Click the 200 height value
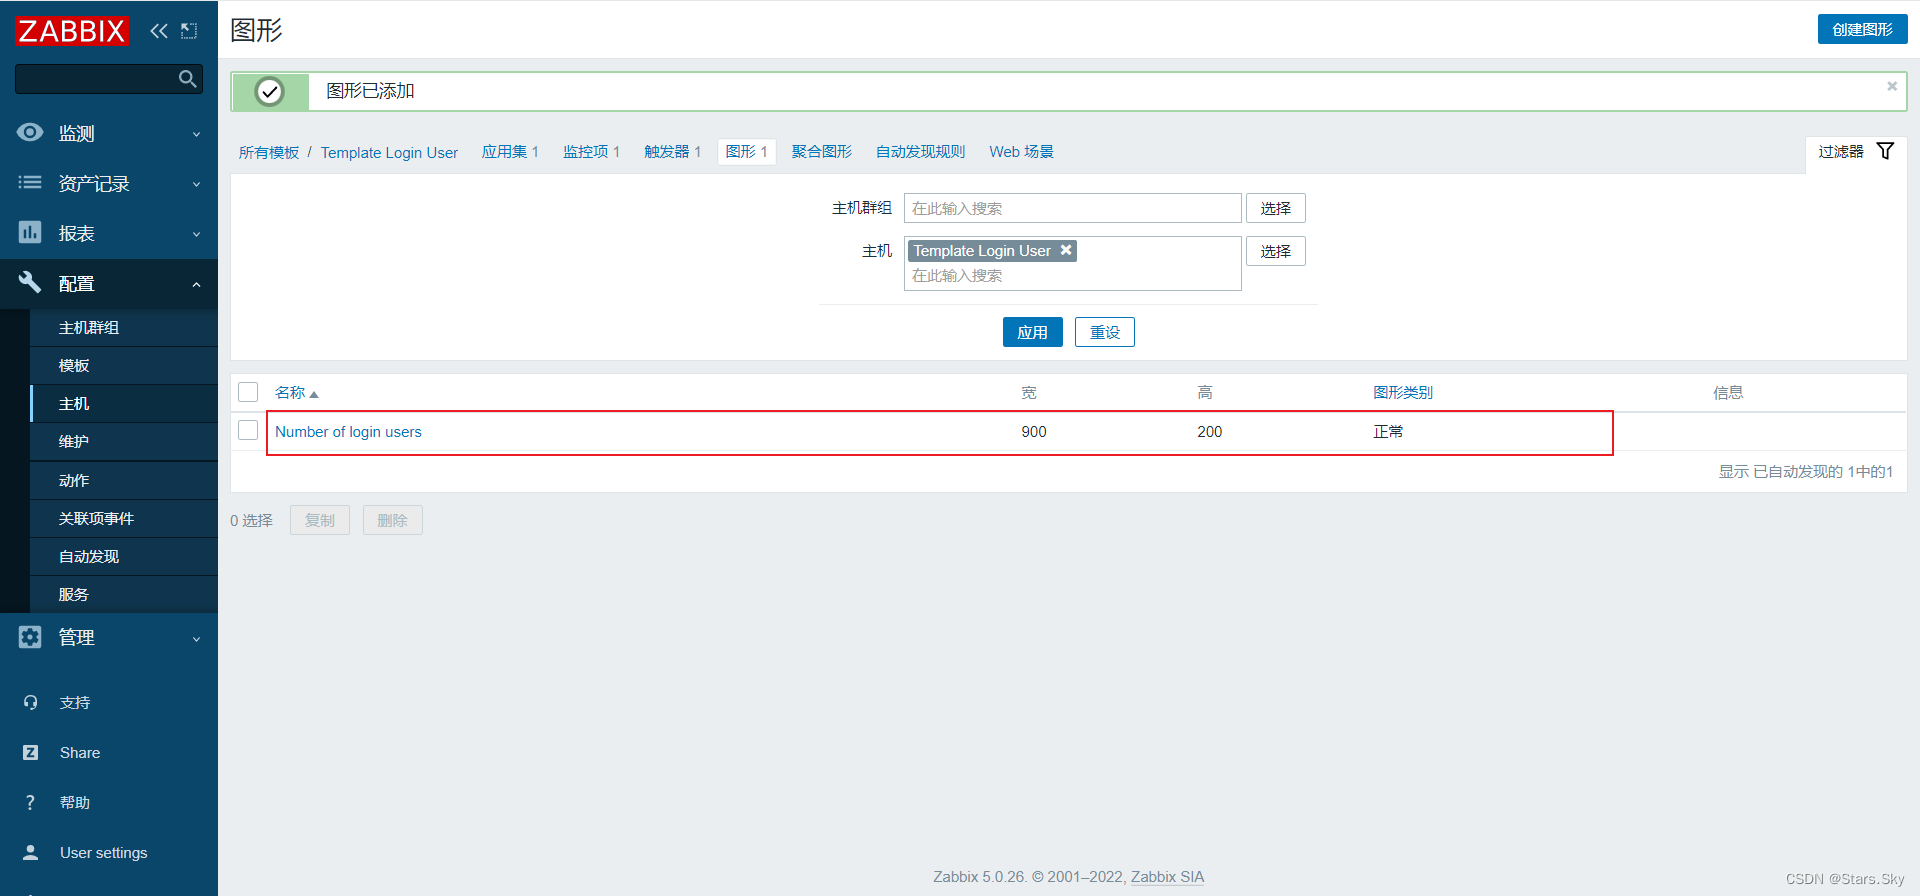This screenshot has height=896, width=1920. tap(1209, 431)
